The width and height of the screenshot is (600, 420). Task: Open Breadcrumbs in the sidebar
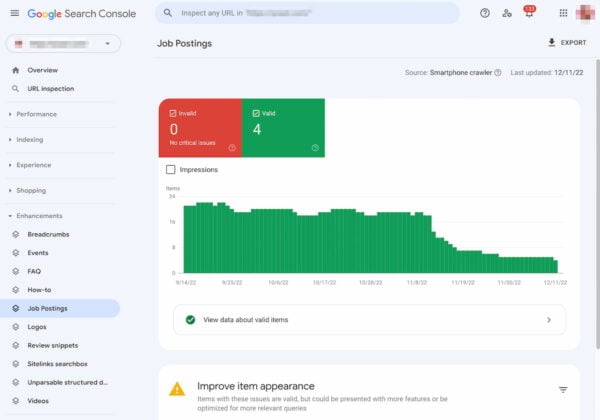(48, 234)
